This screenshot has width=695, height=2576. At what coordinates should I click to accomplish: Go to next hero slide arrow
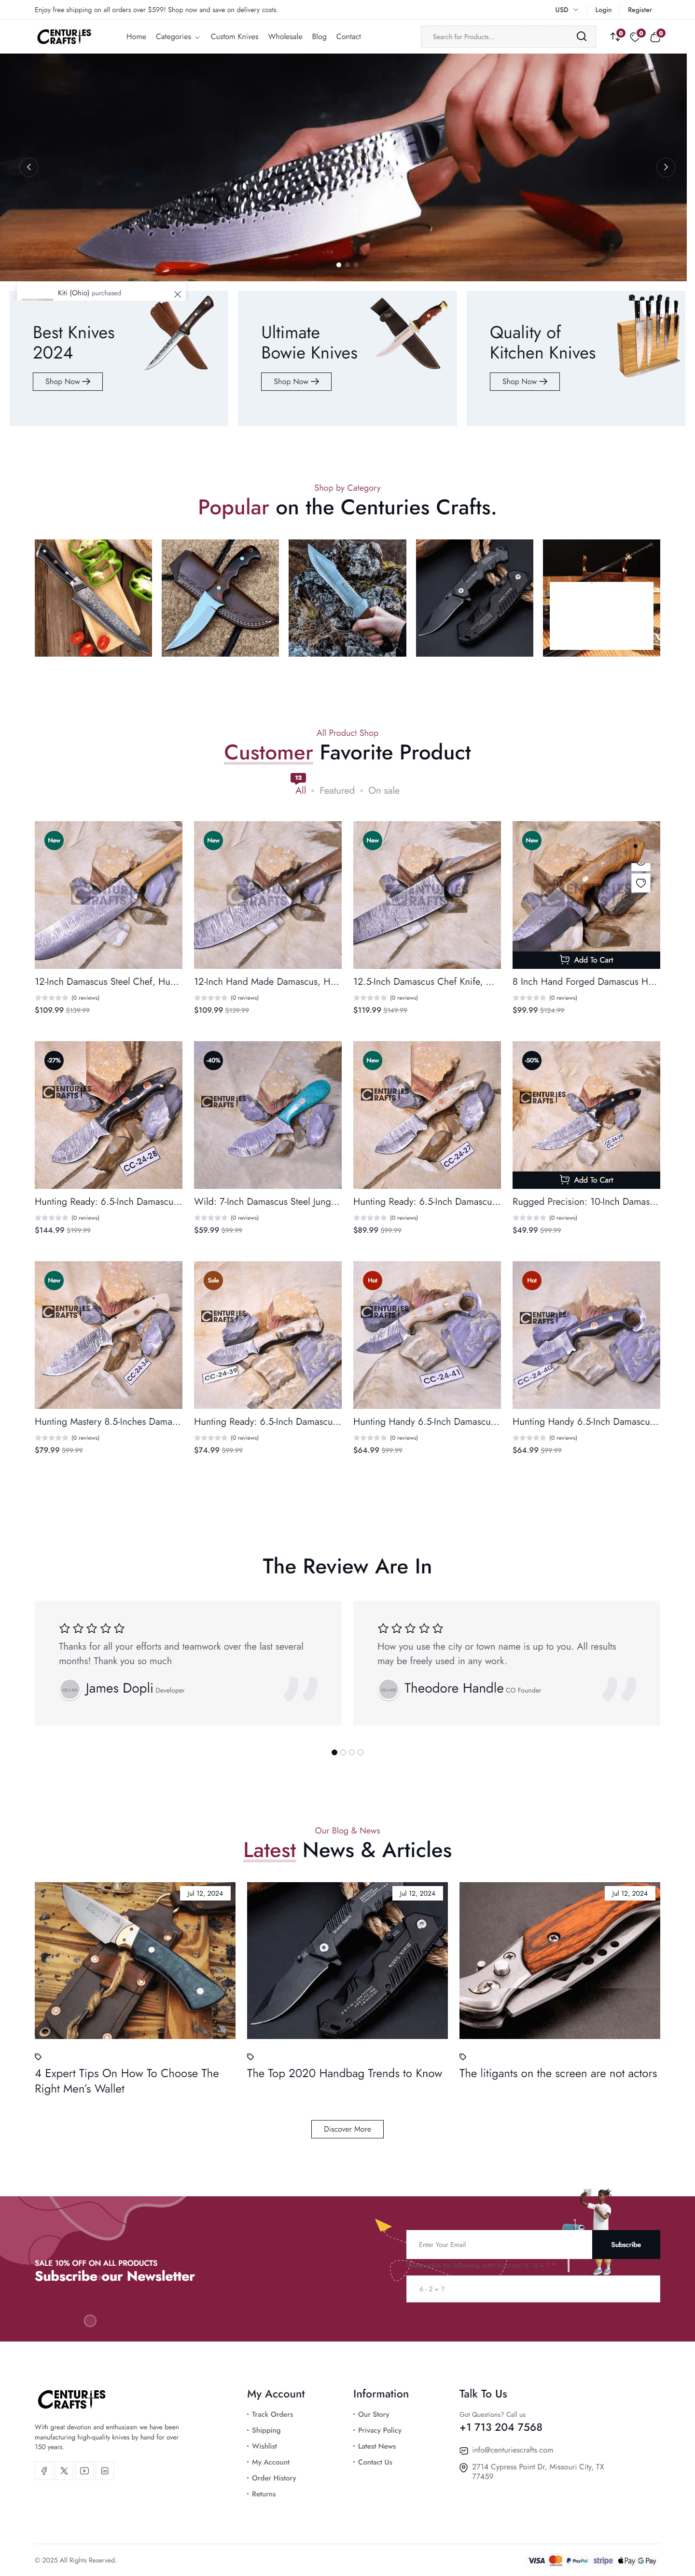tap(665, 167)
